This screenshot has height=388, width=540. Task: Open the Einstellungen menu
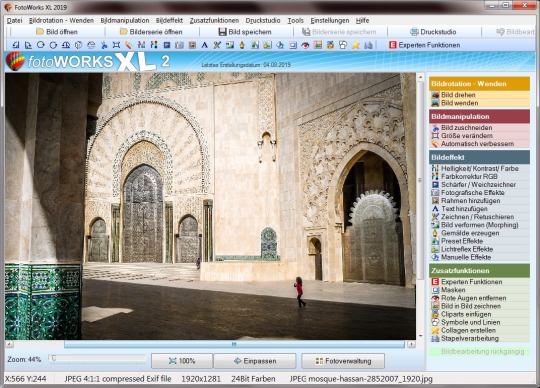330,21
